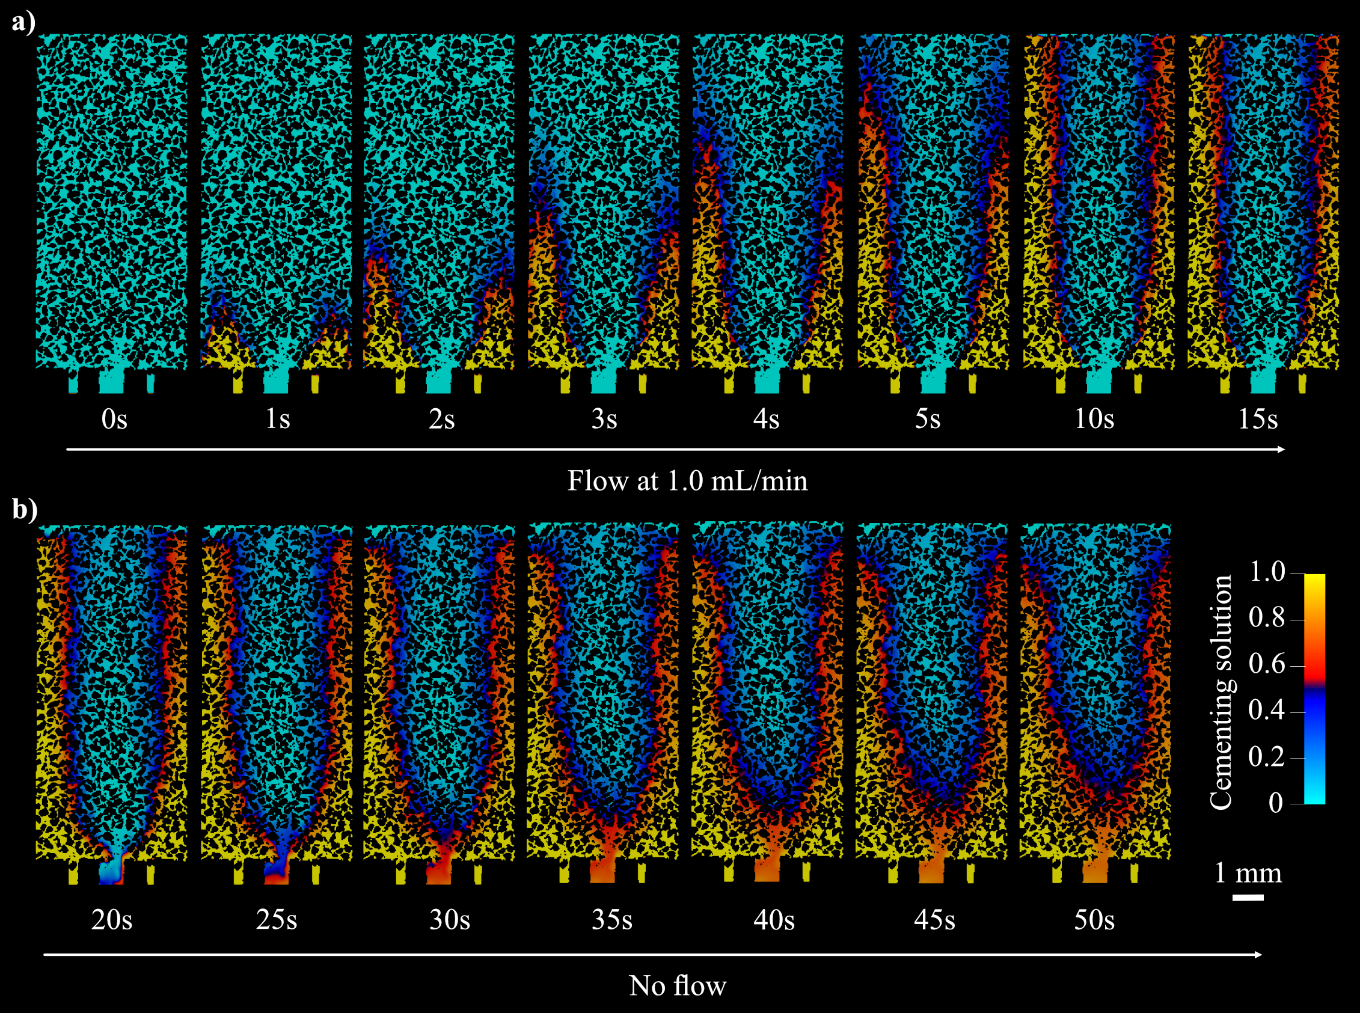Click the 'No flow' caption text
Screen dimensions: 1360x1013
(677, 986)
